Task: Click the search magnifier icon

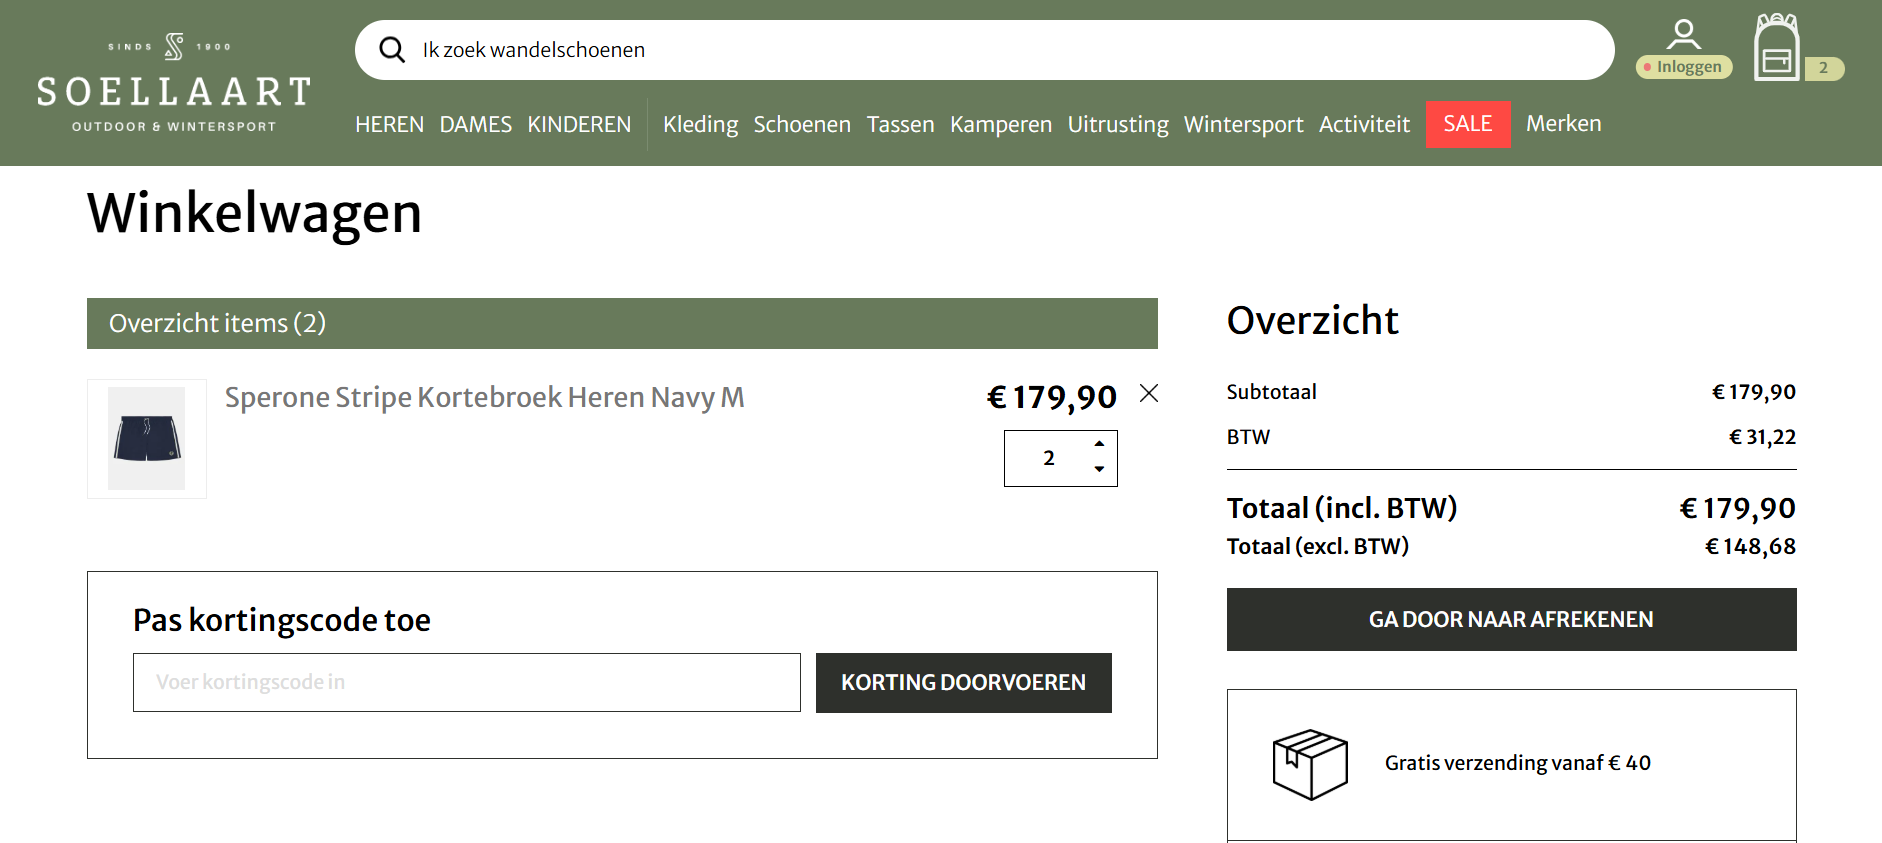Action: [x=392, y=50]
